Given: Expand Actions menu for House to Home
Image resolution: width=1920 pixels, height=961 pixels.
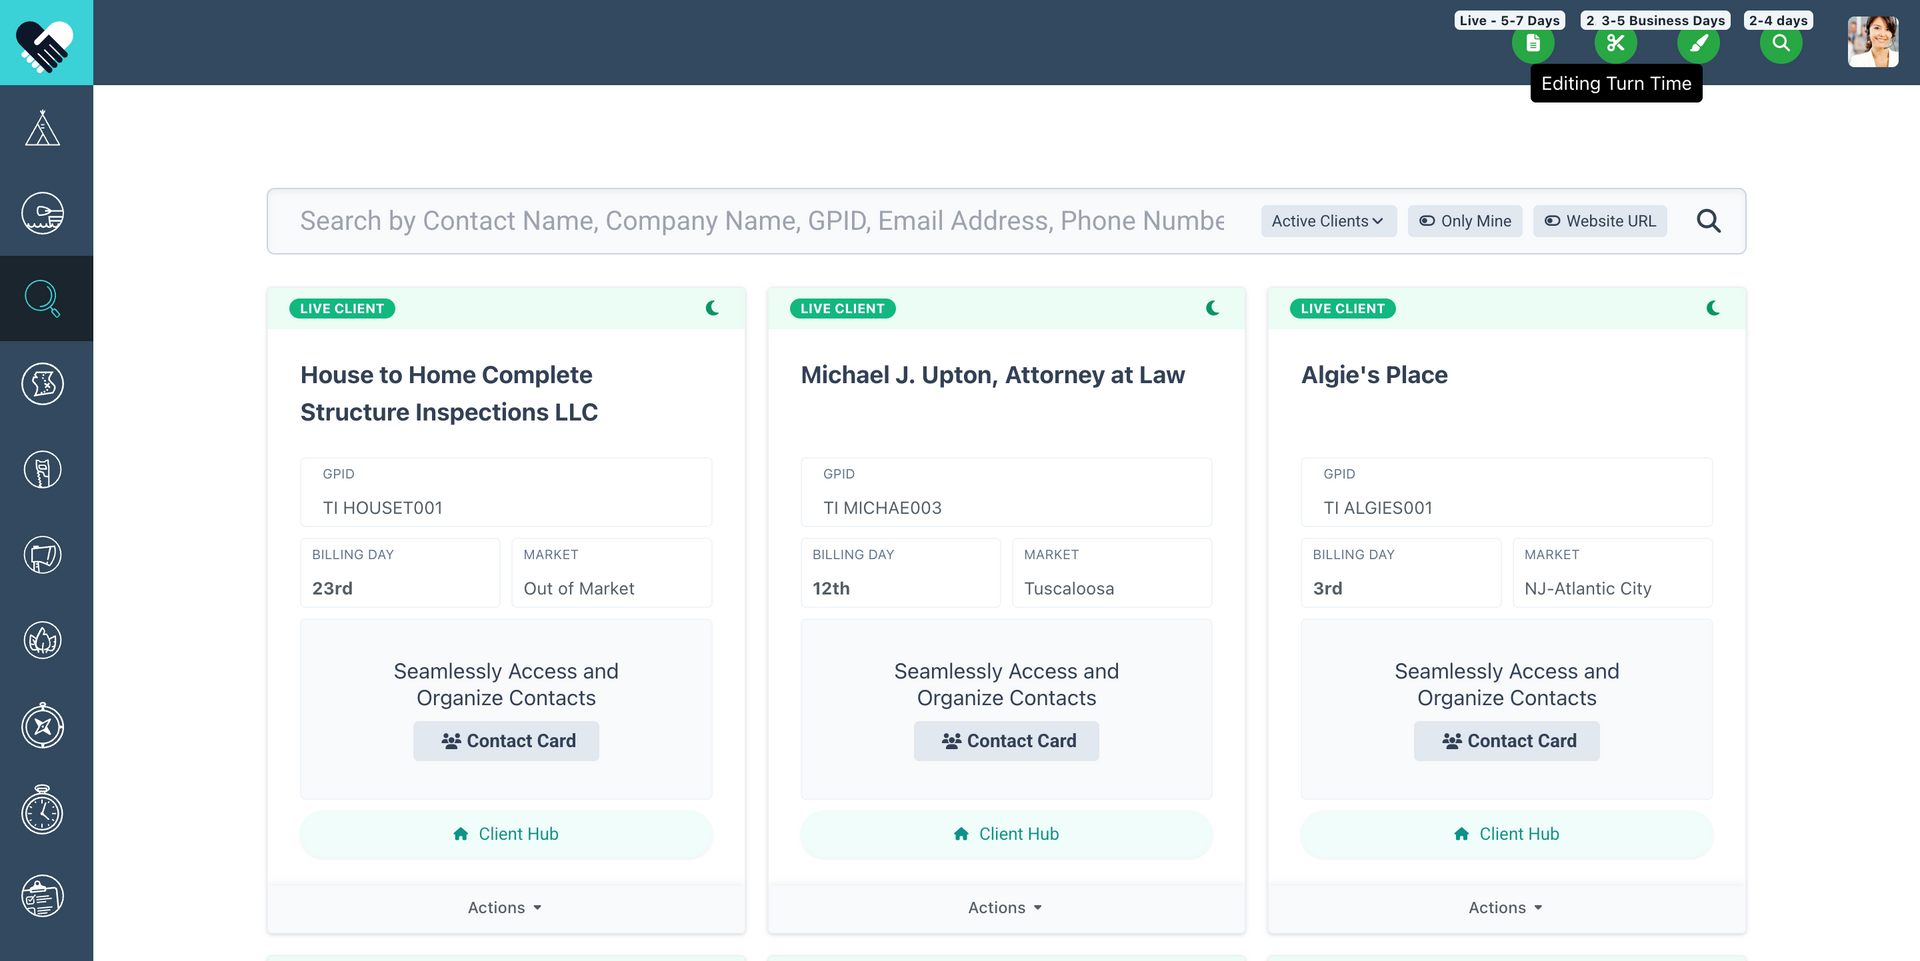Looking at the screenshot, I should pyautogui.click(x=505, y=908).
